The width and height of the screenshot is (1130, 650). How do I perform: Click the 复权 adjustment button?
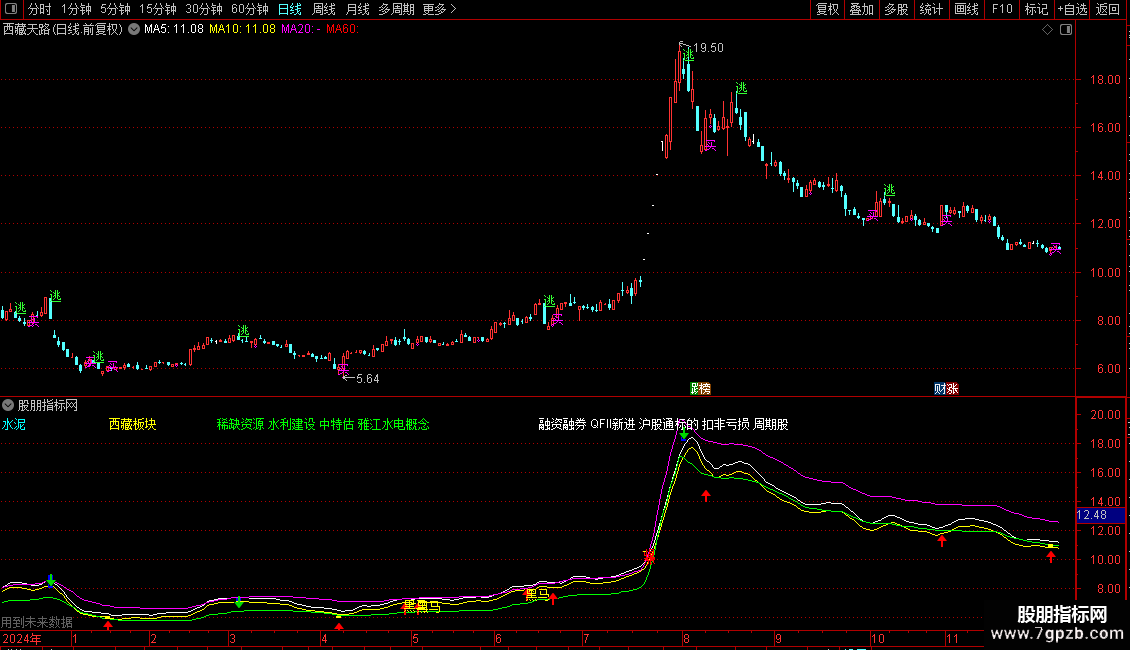click(x=827, y=9)
